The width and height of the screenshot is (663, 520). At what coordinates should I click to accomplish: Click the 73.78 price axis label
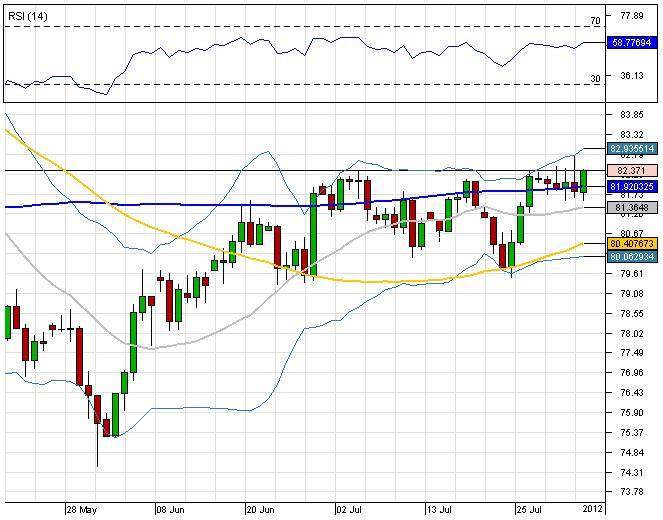tap(631, 492)
